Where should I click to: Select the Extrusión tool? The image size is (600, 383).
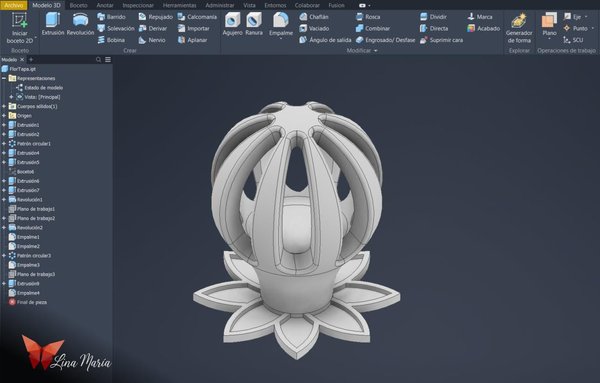tap(53, 24)
